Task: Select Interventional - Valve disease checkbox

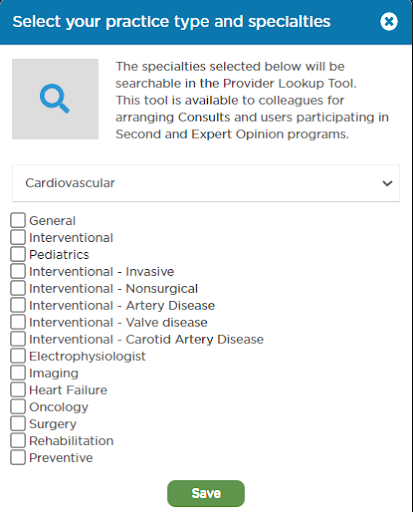Action: 18,322
